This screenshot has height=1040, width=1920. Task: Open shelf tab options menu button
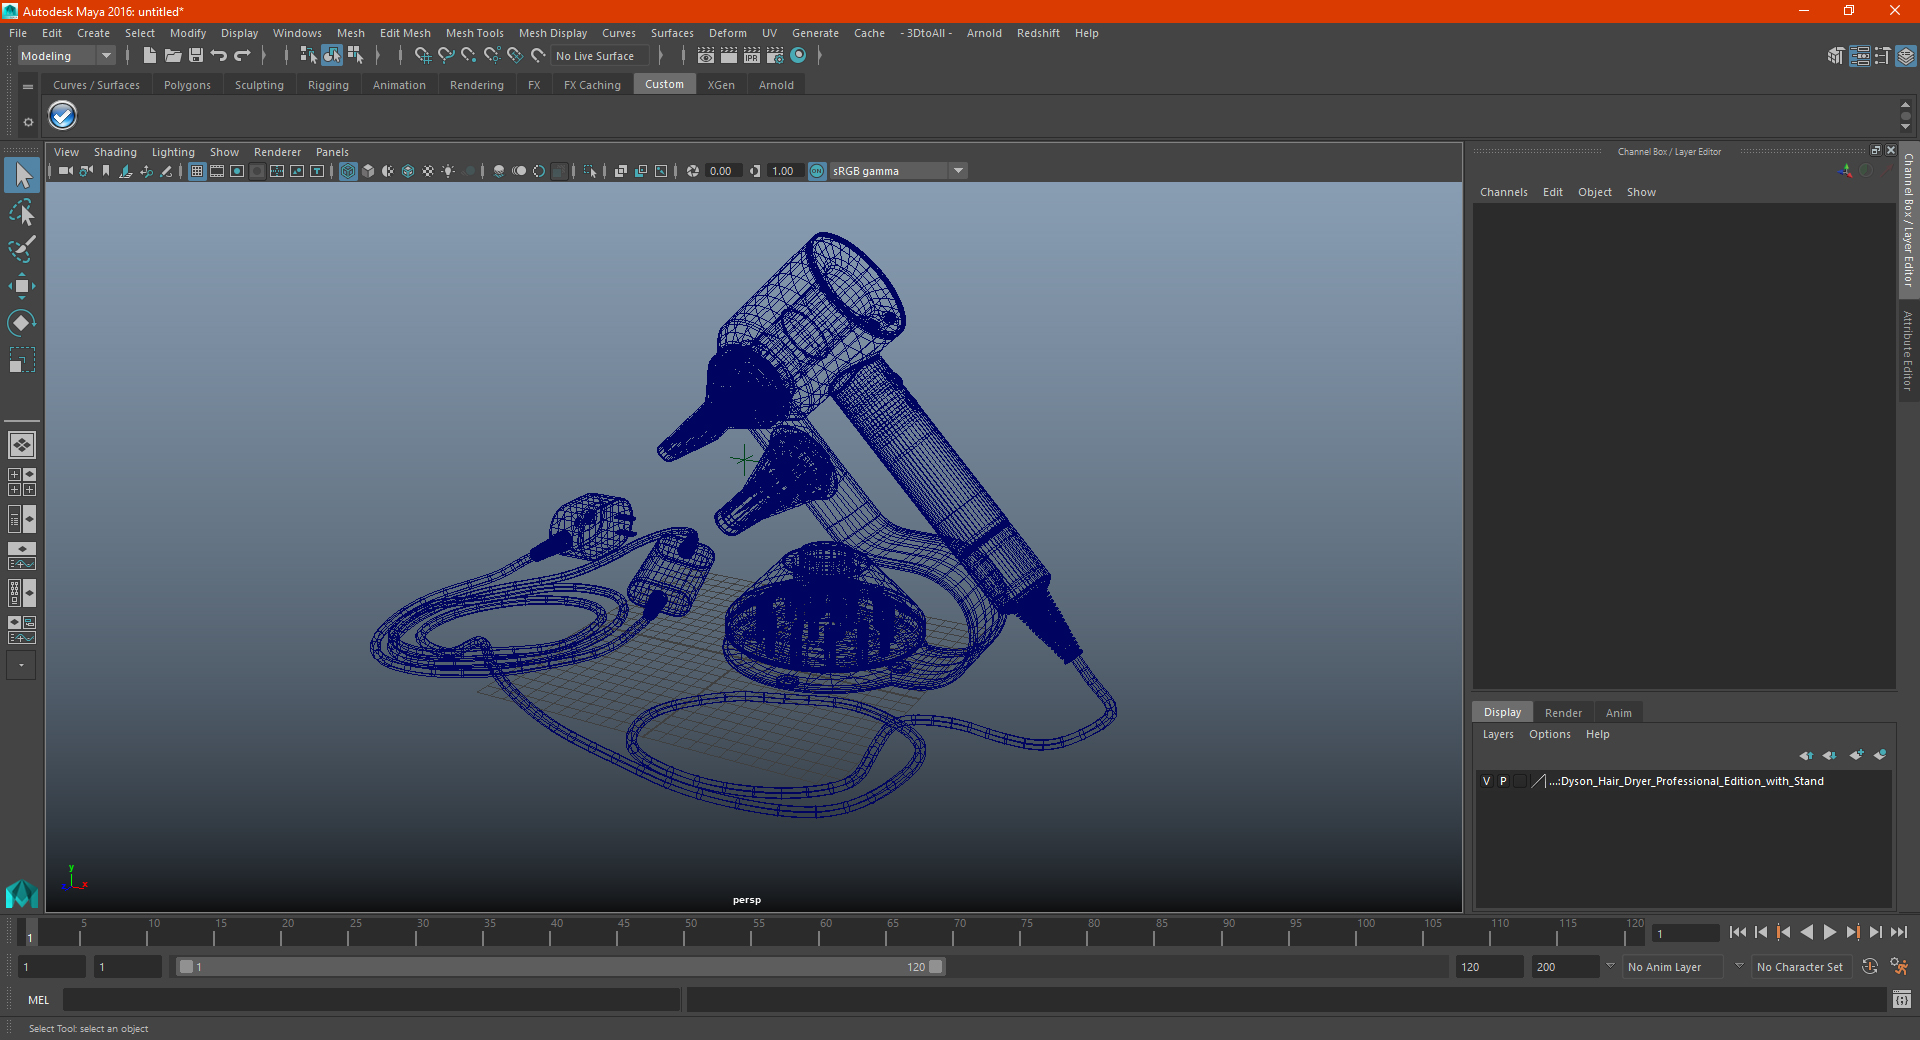(28, 87)
